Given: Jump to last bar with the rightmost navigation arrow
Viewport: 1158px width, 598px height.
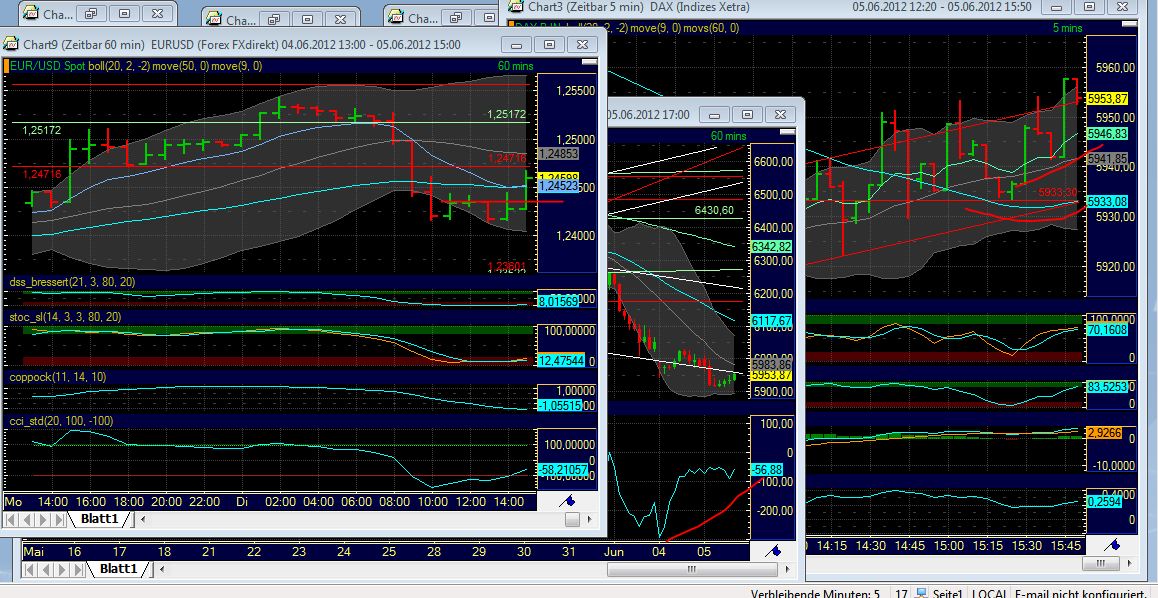Looking at the screenshot, I should (x=58, y=519).
